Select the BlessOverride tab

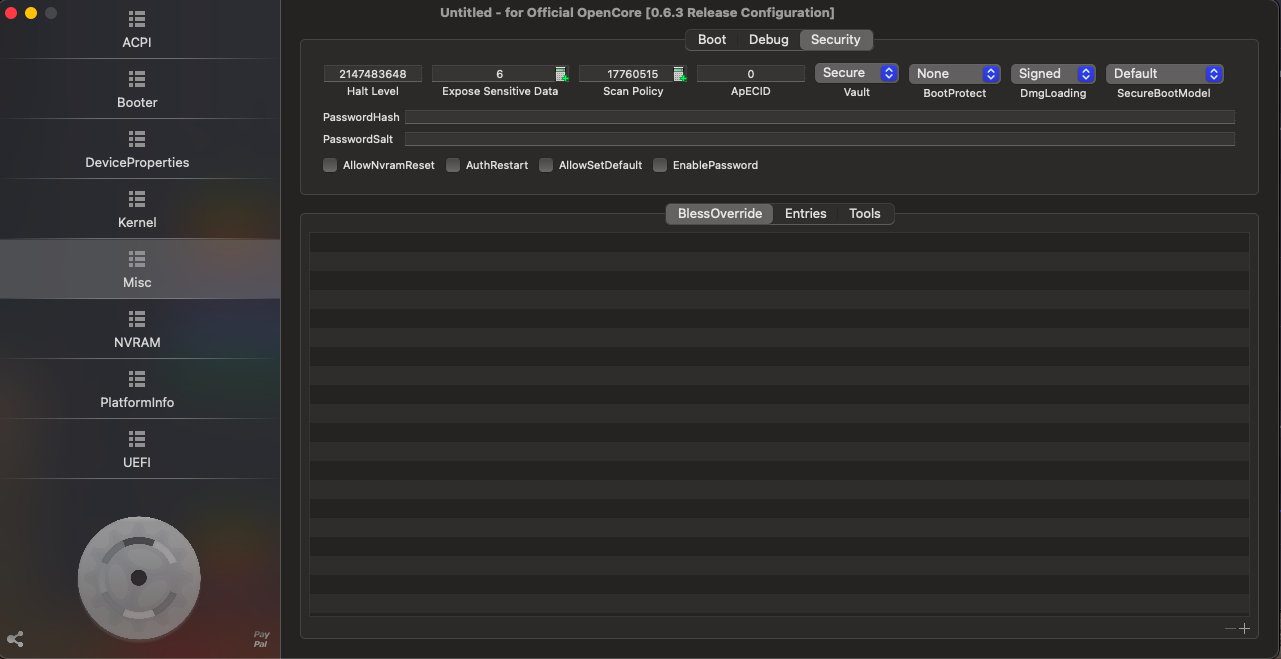click(x=720, y=213)
